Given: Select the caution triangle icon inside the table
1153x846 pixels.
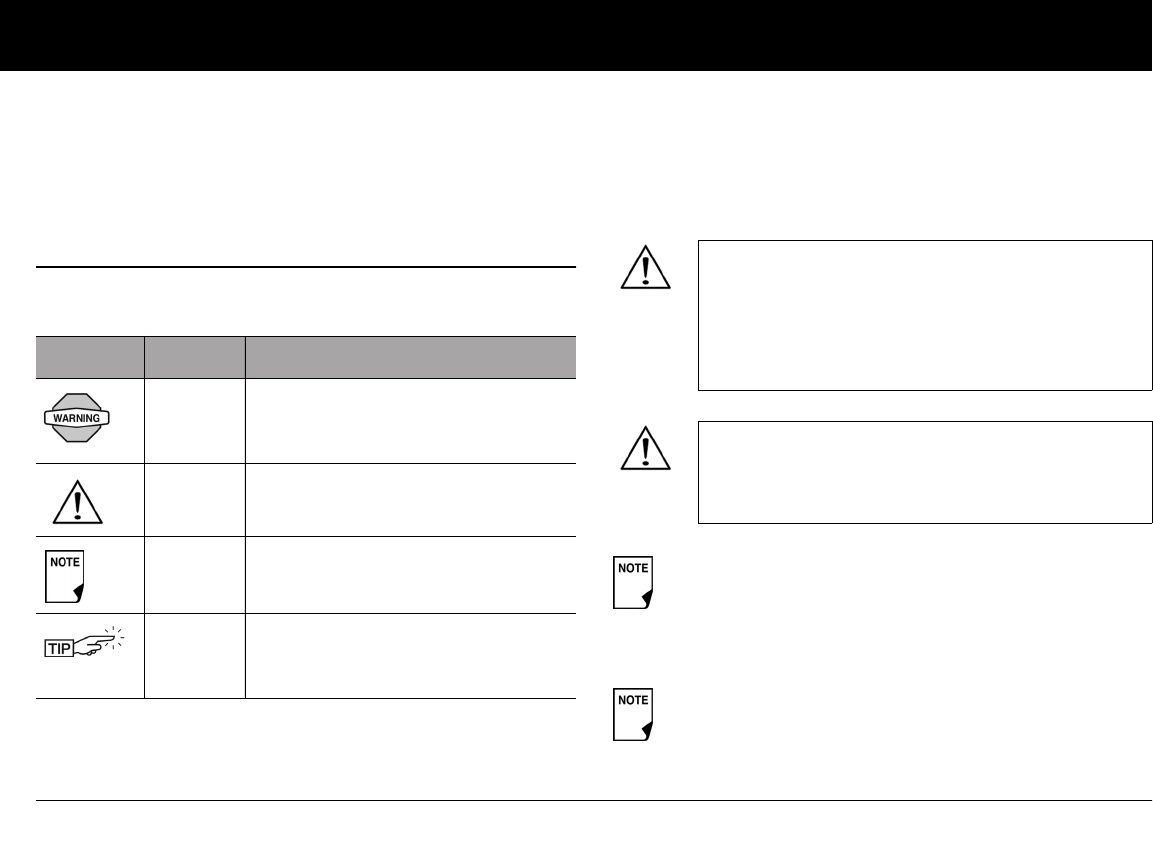Looking at the screenshot, I should 77,502.
